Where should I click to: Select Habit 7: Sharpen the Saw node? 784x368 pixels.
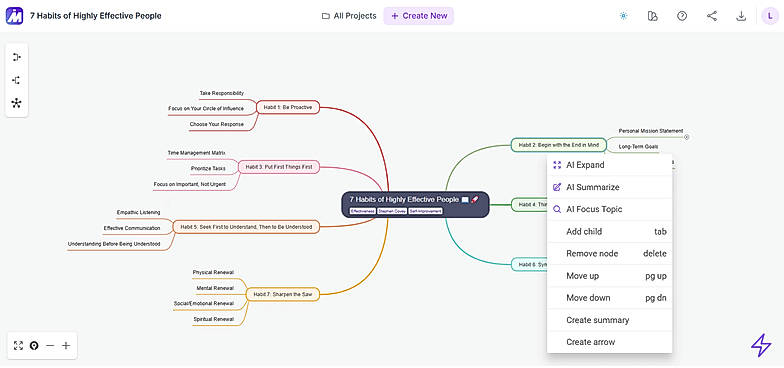click(x=282, y=294)
